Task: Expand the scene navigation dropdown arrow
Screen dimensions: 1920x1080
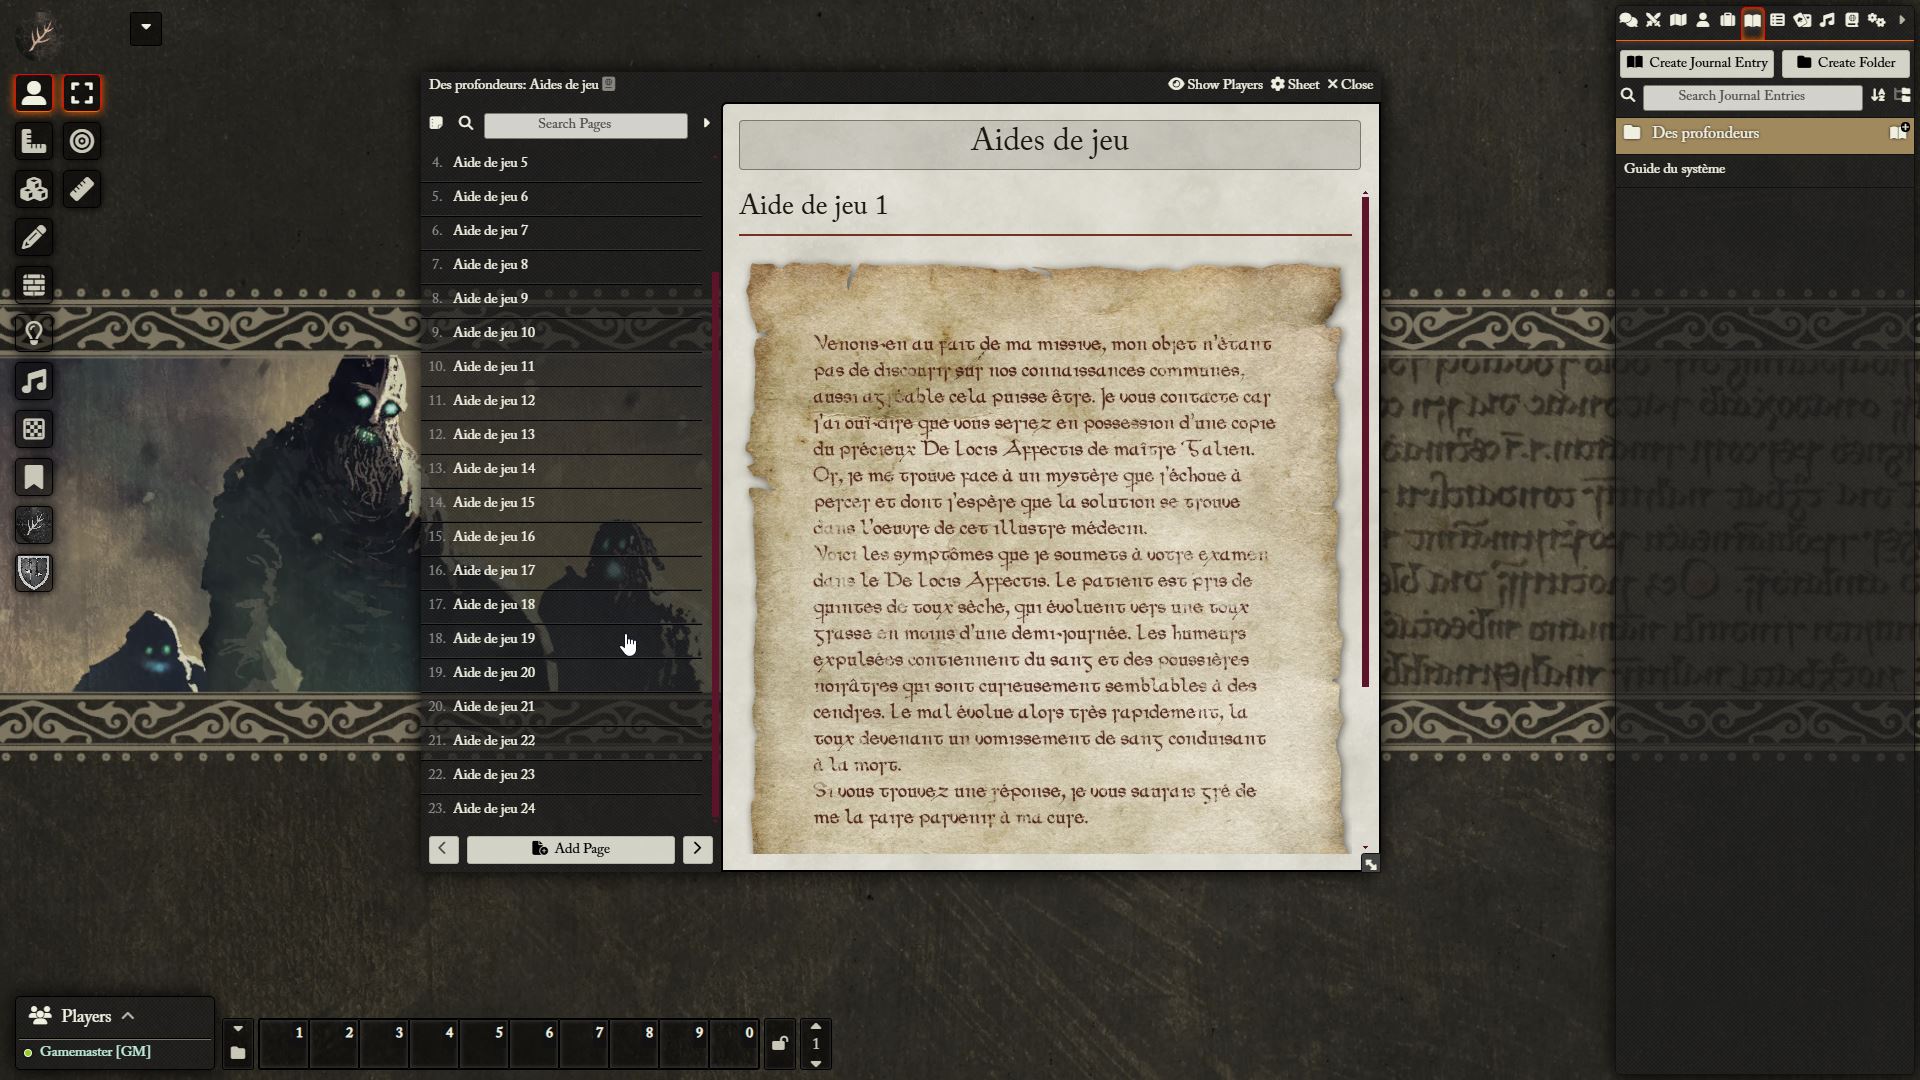Action: click(x=145, y=28)
